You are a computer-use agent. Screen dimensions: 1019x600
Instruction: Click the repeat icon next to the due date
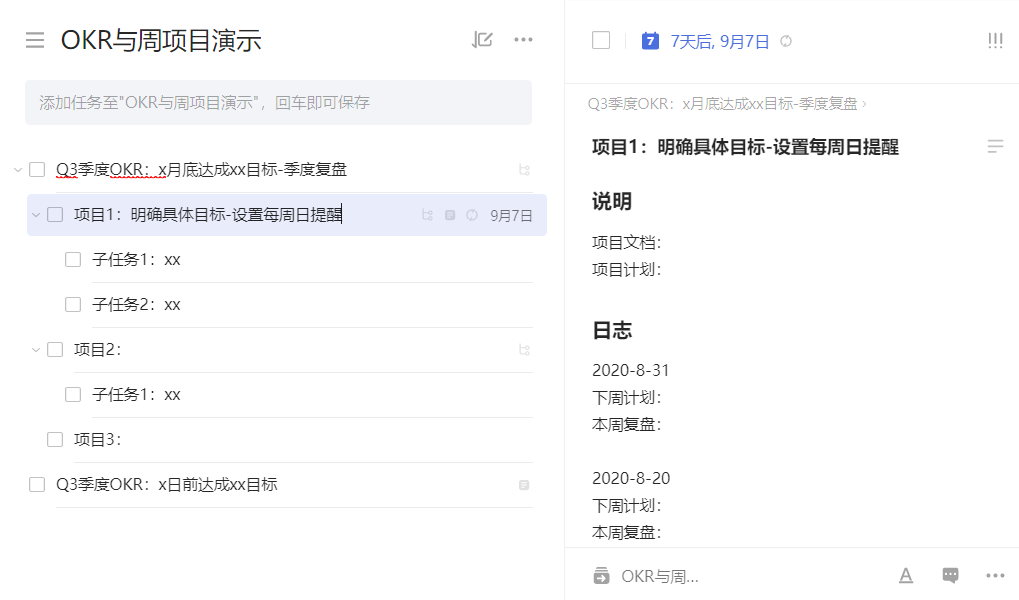786,41
